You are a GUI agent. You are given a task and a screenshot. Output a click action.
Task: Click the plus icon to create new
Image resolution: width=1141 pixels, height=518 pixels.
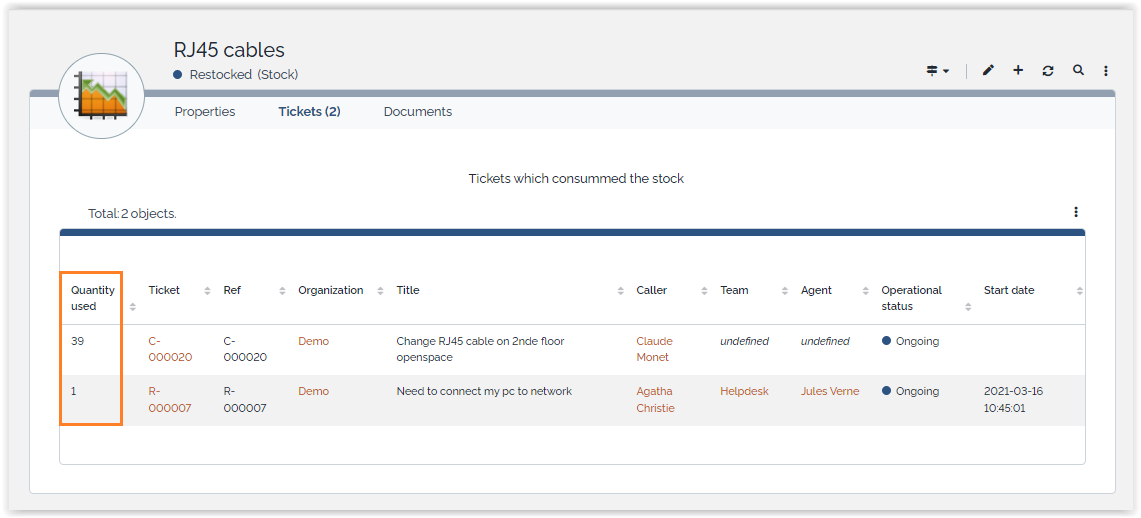[x=1018, y=71]
